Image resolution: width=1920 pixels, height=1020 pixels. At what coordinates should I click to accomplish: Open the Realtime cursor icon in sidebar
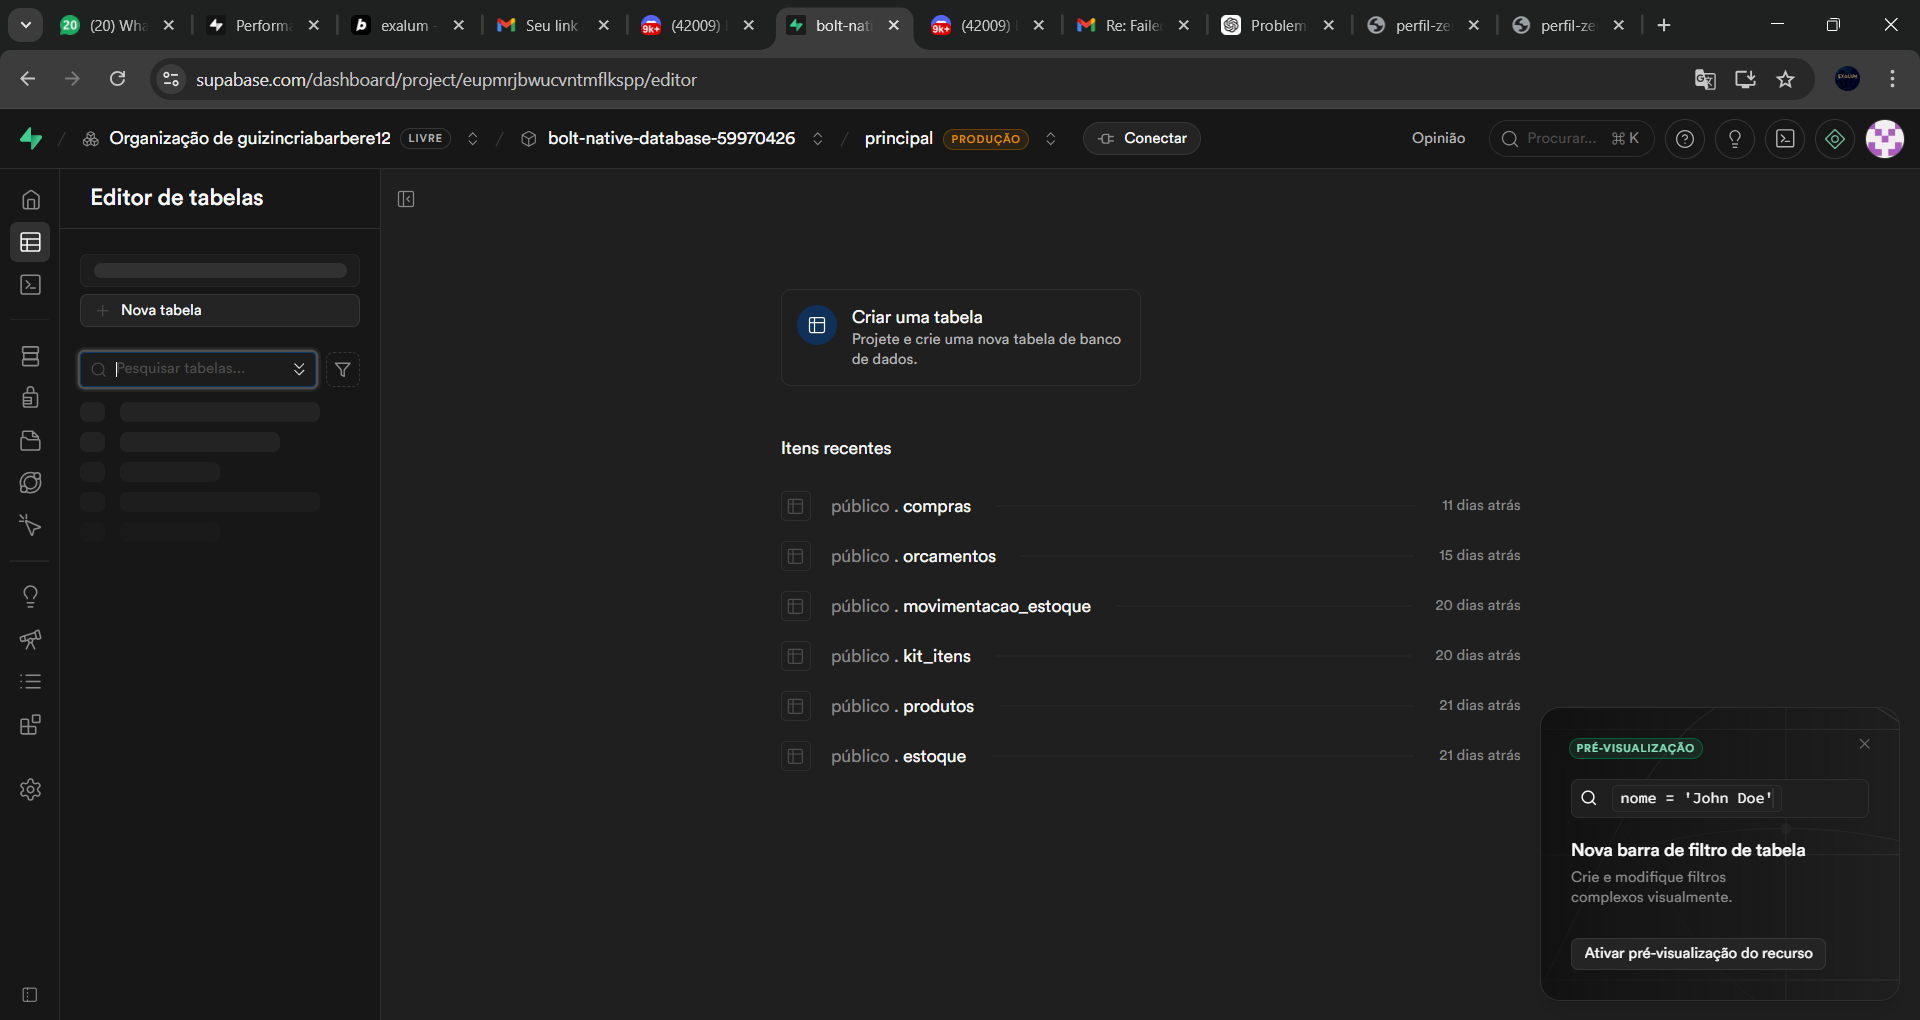click(x=31, y=526)
